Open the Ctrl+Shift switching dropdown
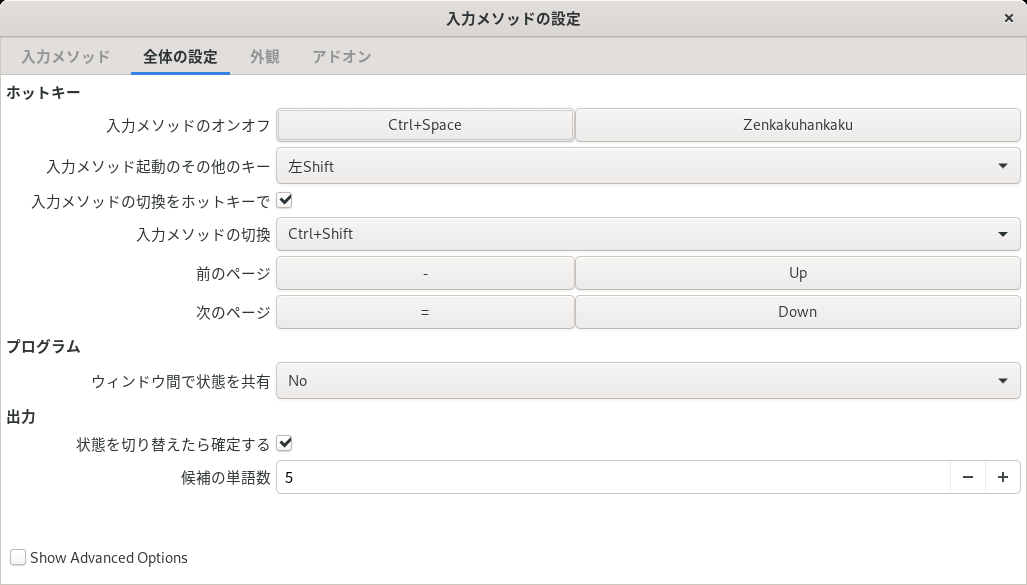Image resolution: width=1027 pixels, height=585 pixels. [648, 234]
